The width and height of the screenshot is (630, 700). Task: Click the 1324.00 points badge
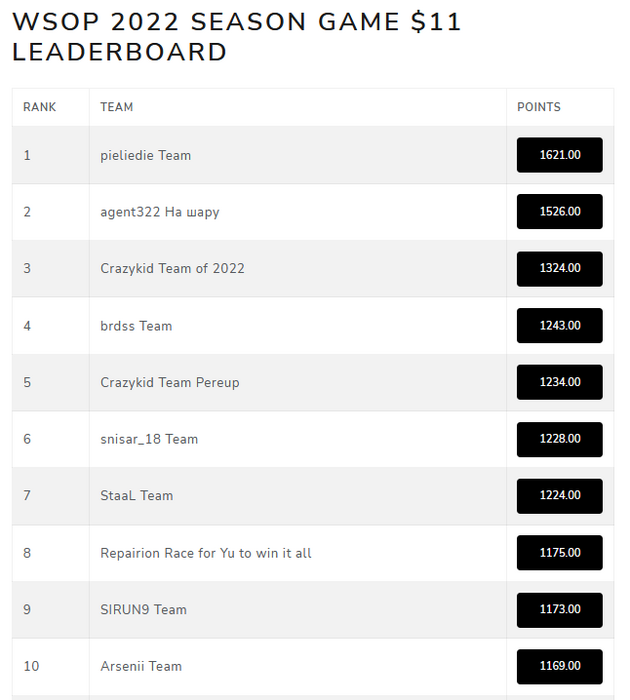click(559, 268)
